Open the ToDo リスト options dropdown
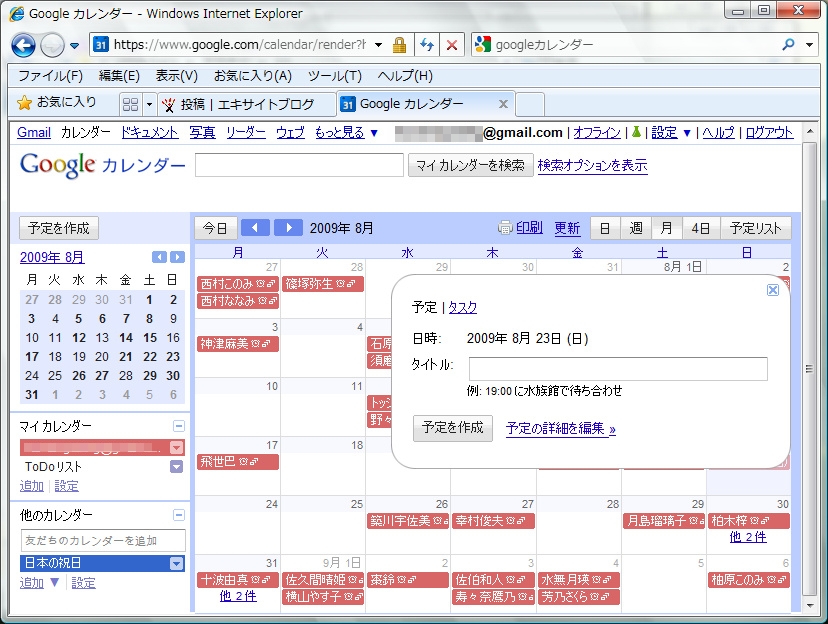The image size is (828, 624). tap(176, 467)
